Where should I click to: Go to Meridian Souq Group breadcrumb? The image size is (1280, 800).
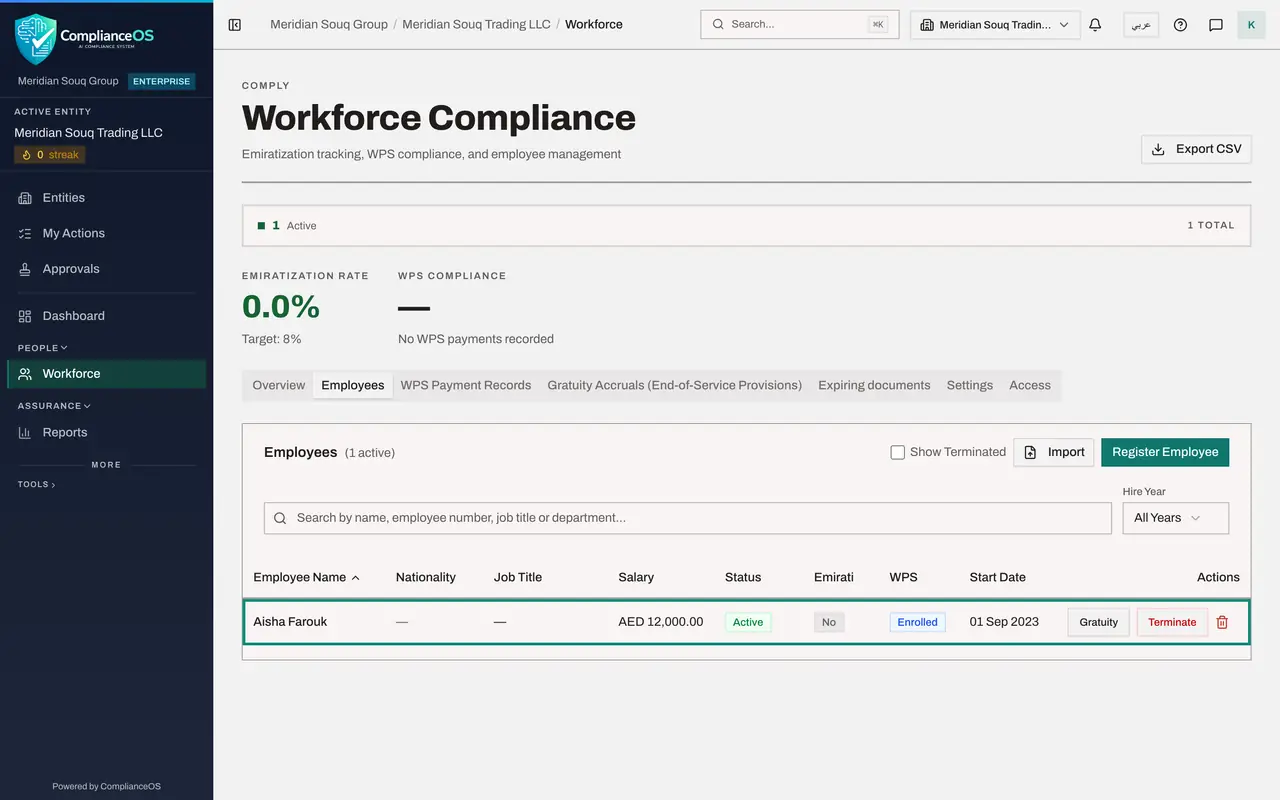pyautogui.click(x=329, y=24)
